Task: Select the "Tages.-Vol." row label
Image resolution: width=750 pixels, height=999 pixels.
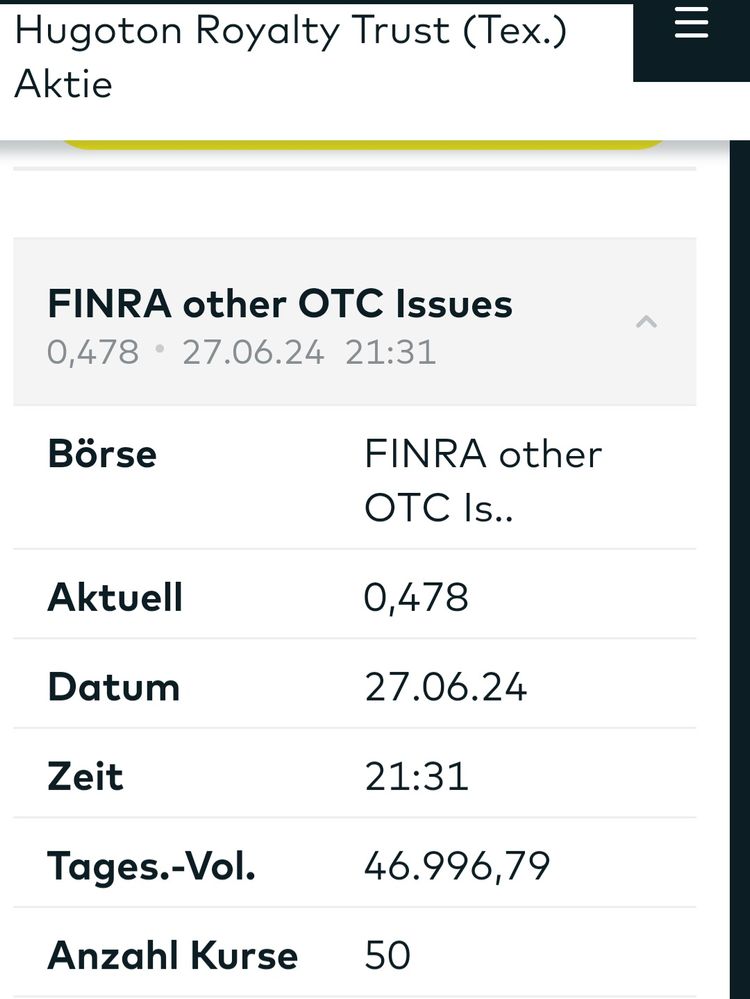Action: (151, 866)
